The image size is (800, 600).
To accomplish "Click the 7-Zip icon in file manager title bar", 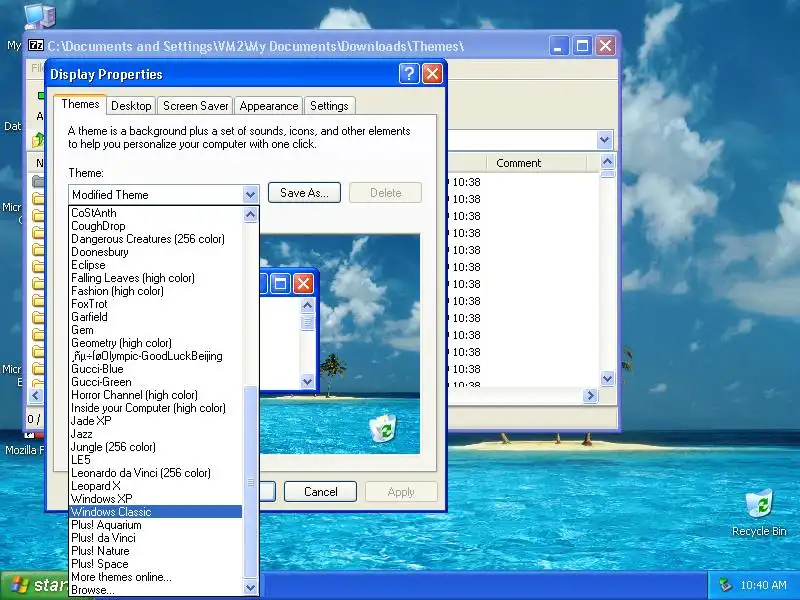I will click(x=36, y=45).
